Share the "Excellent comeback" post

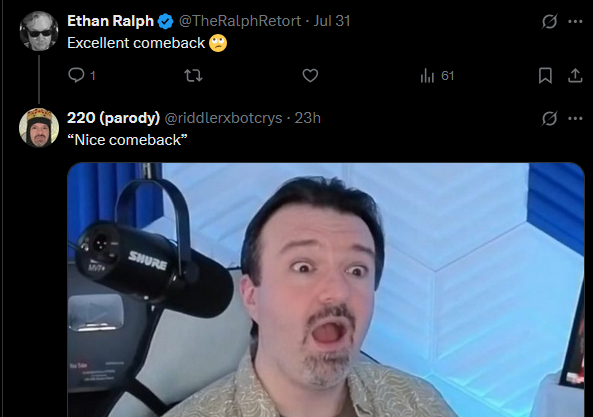[x=575, y=75]
